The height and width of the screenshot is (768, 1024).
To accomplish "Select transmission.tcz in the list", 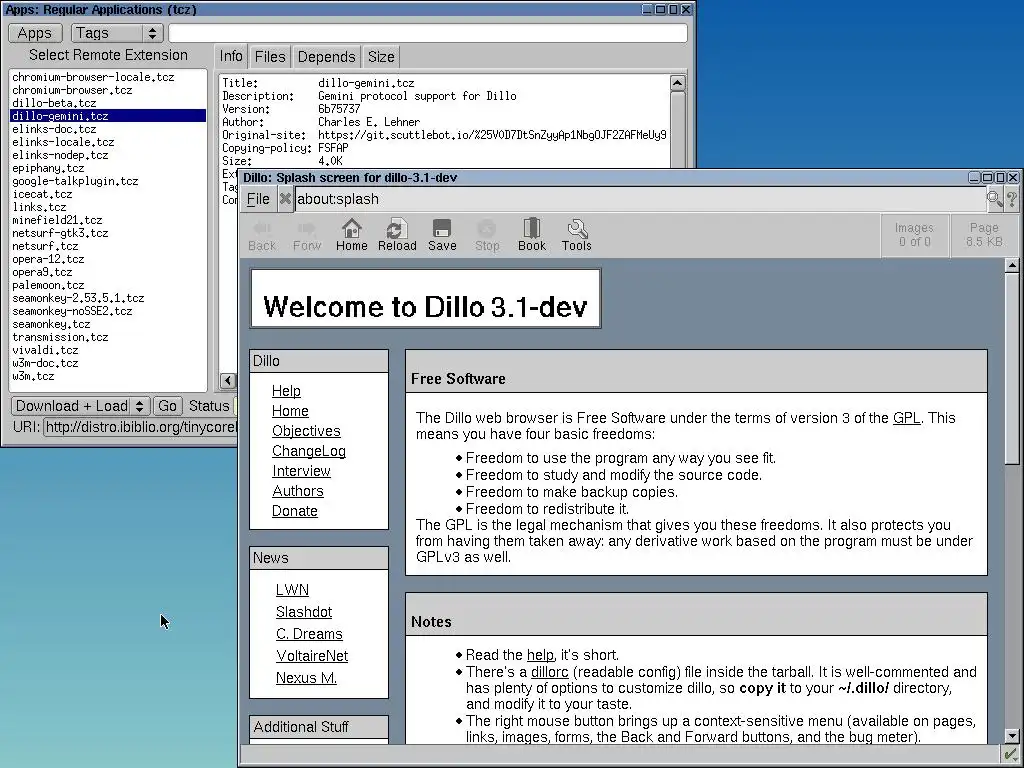I will 108,337.
